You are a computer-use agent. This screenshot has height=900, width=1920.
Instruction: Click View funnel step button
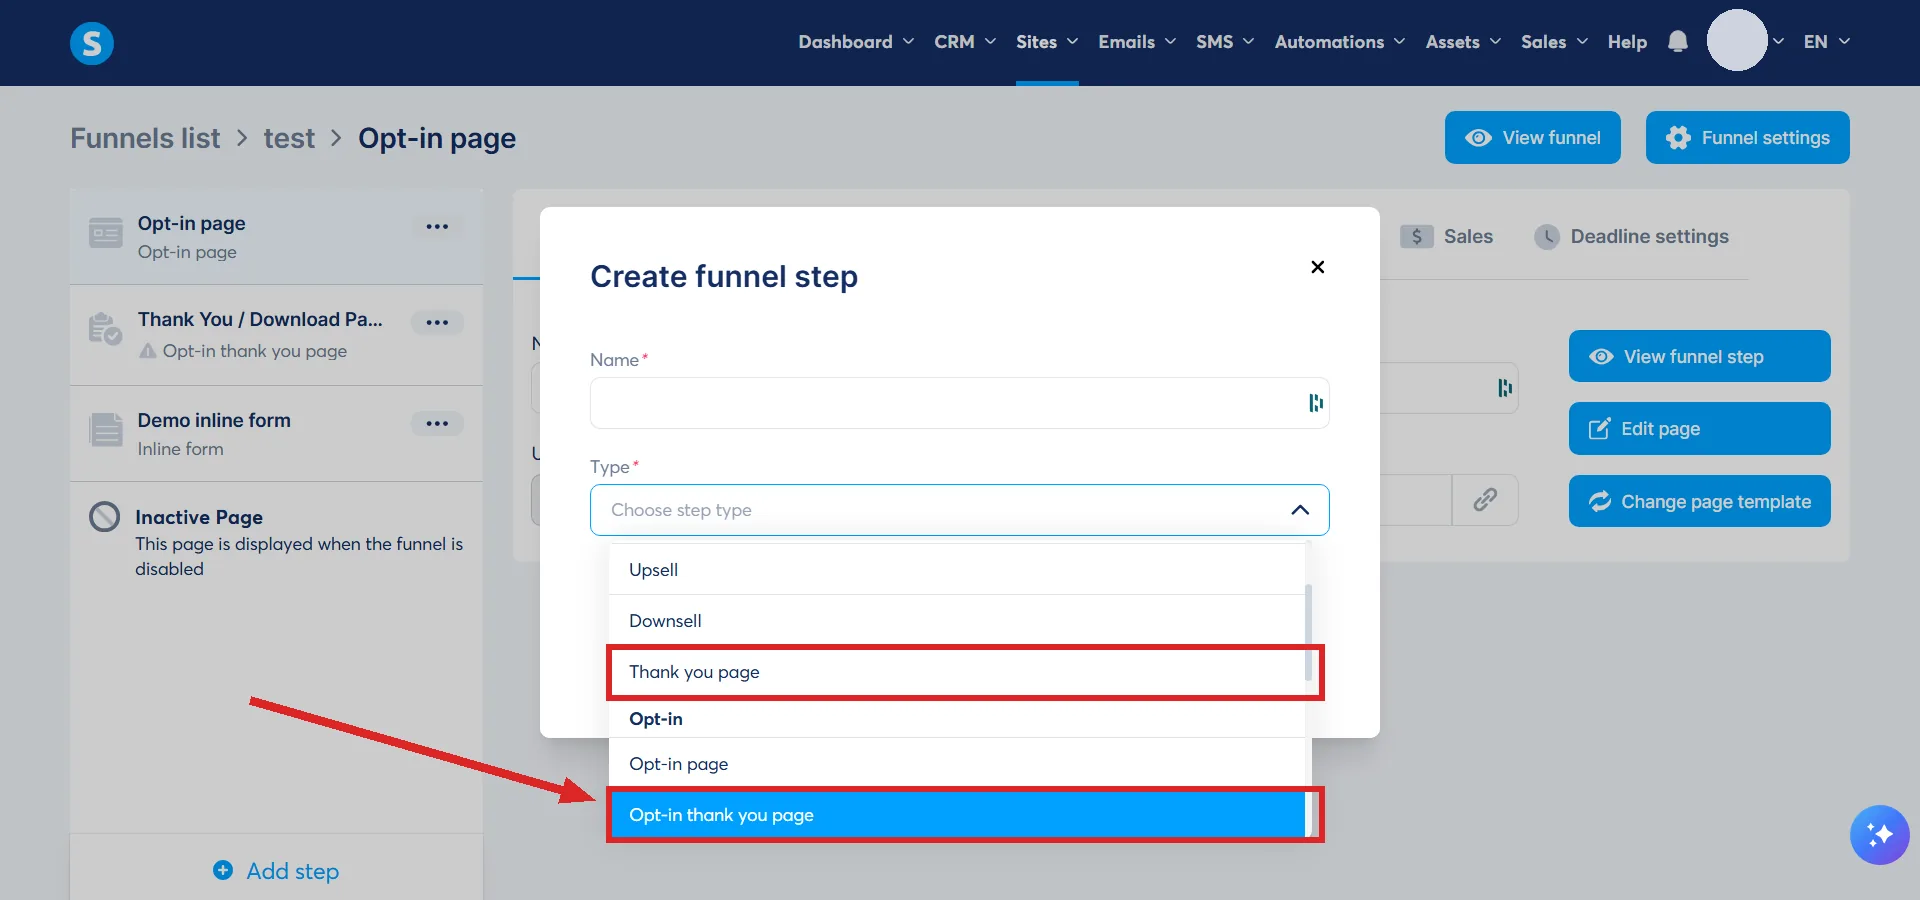(x=1699, y=356)
